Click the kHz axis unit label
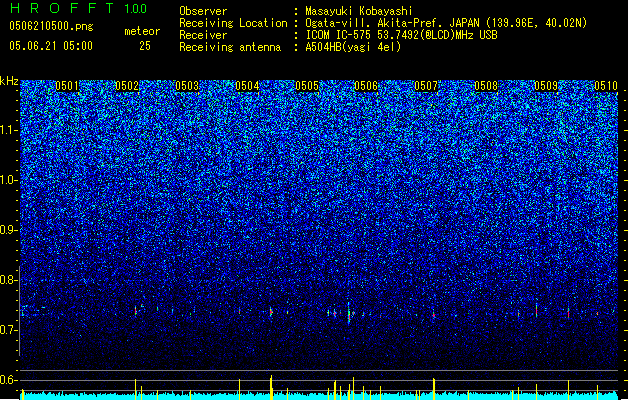Screen dimensions: 629x400 click(9, 81)
